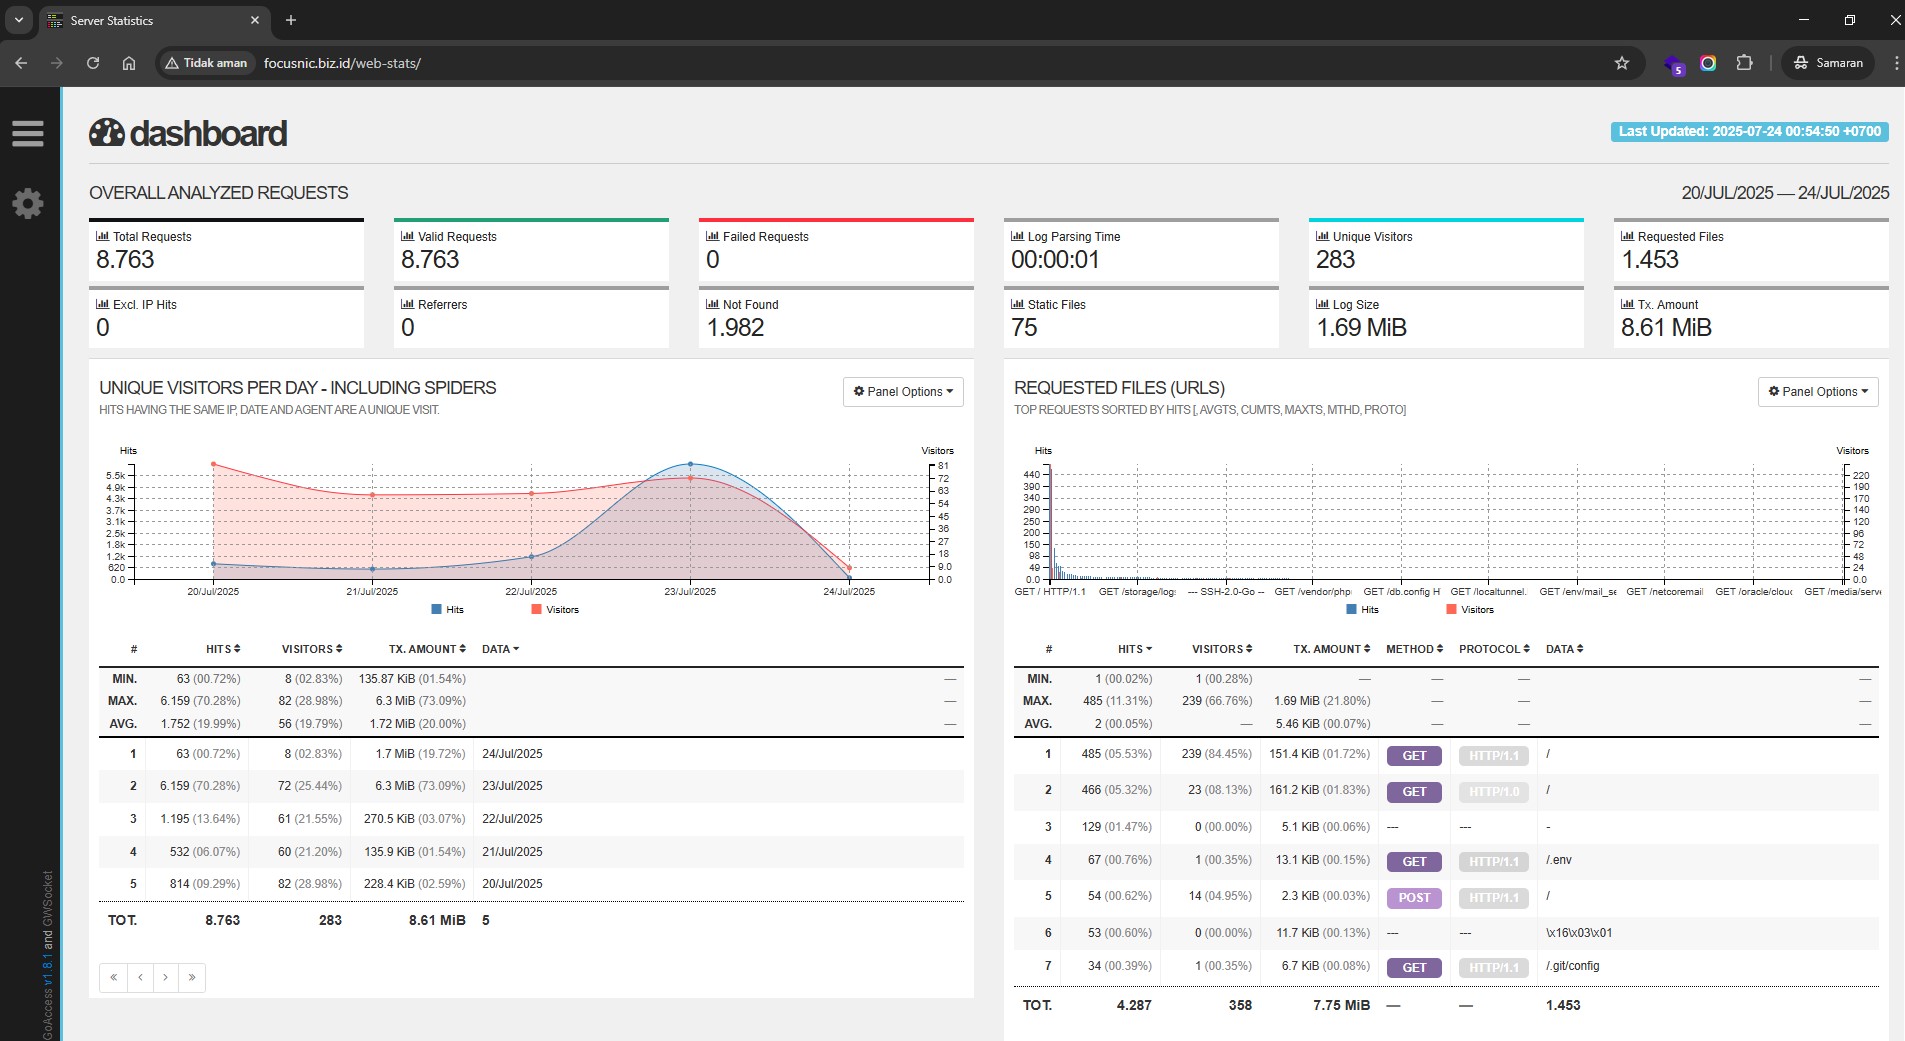
Task: Go to next page of visitors table
Action: [165, 977]
